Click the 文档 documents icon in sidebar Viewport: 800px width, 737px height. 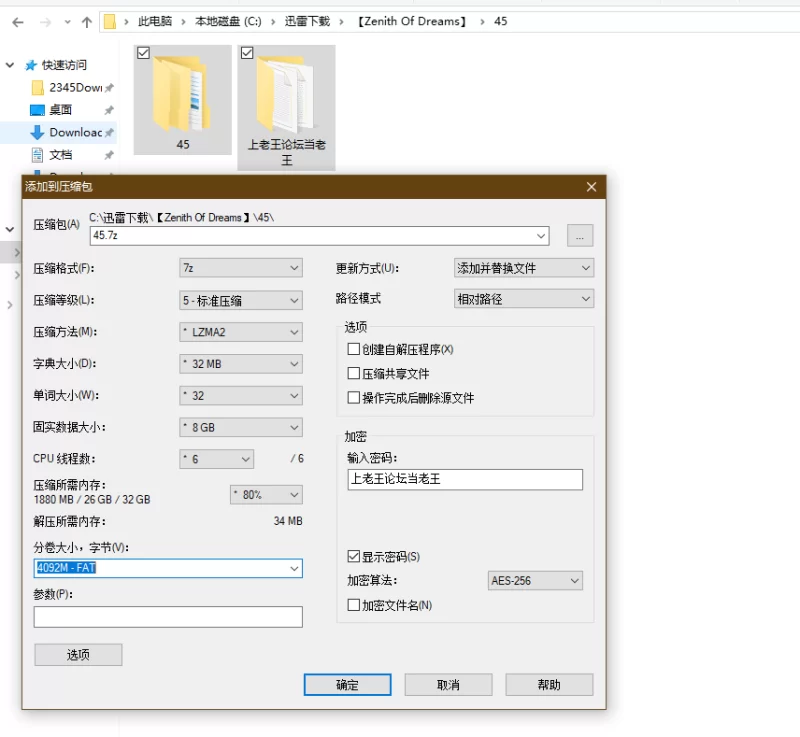point(37,154)
